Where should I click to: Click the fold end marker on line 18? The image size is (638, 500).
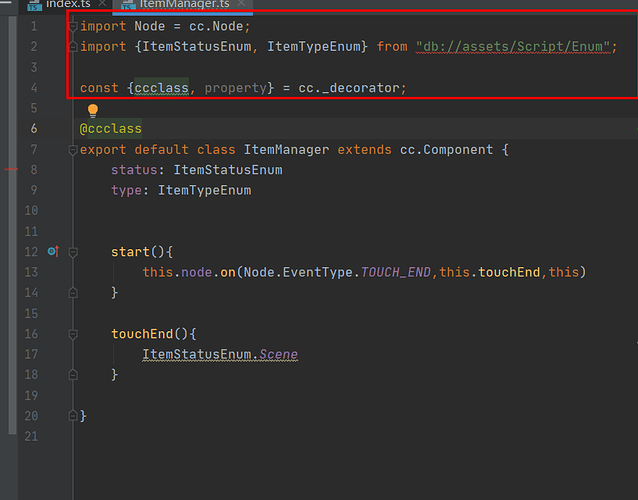point(73,374)
